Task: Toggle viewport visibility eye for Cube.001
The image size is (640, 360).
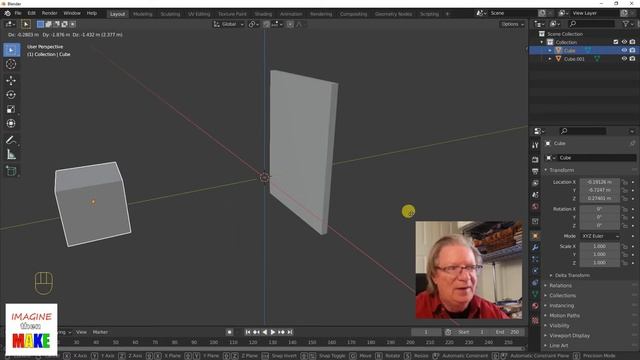Action: (x=624, y=59)
